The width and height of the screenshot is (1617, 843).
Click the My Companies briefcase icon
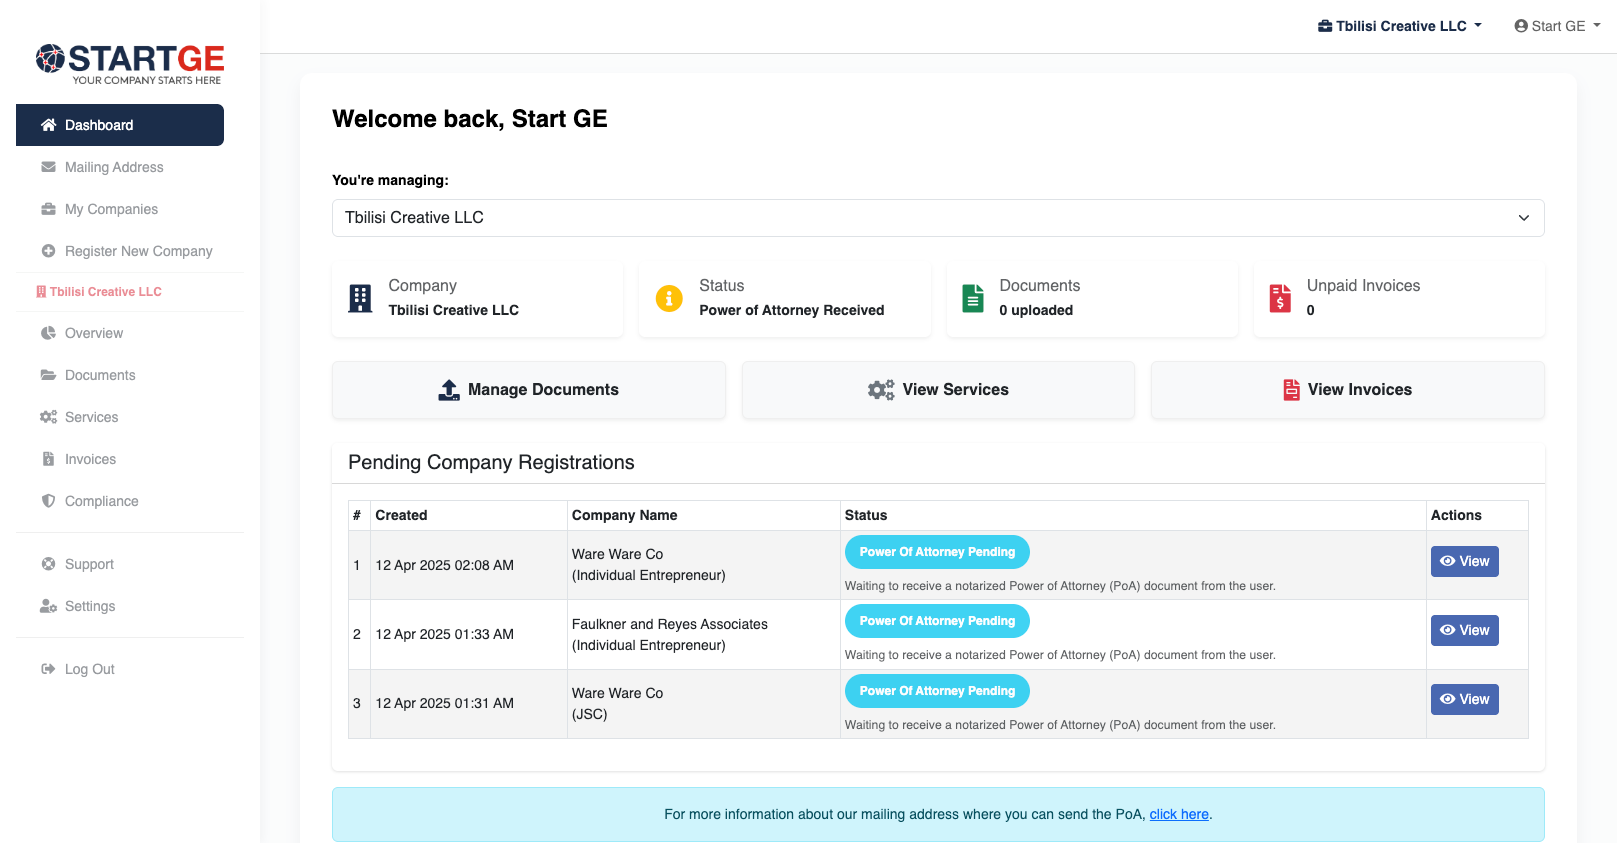(48, 209)
